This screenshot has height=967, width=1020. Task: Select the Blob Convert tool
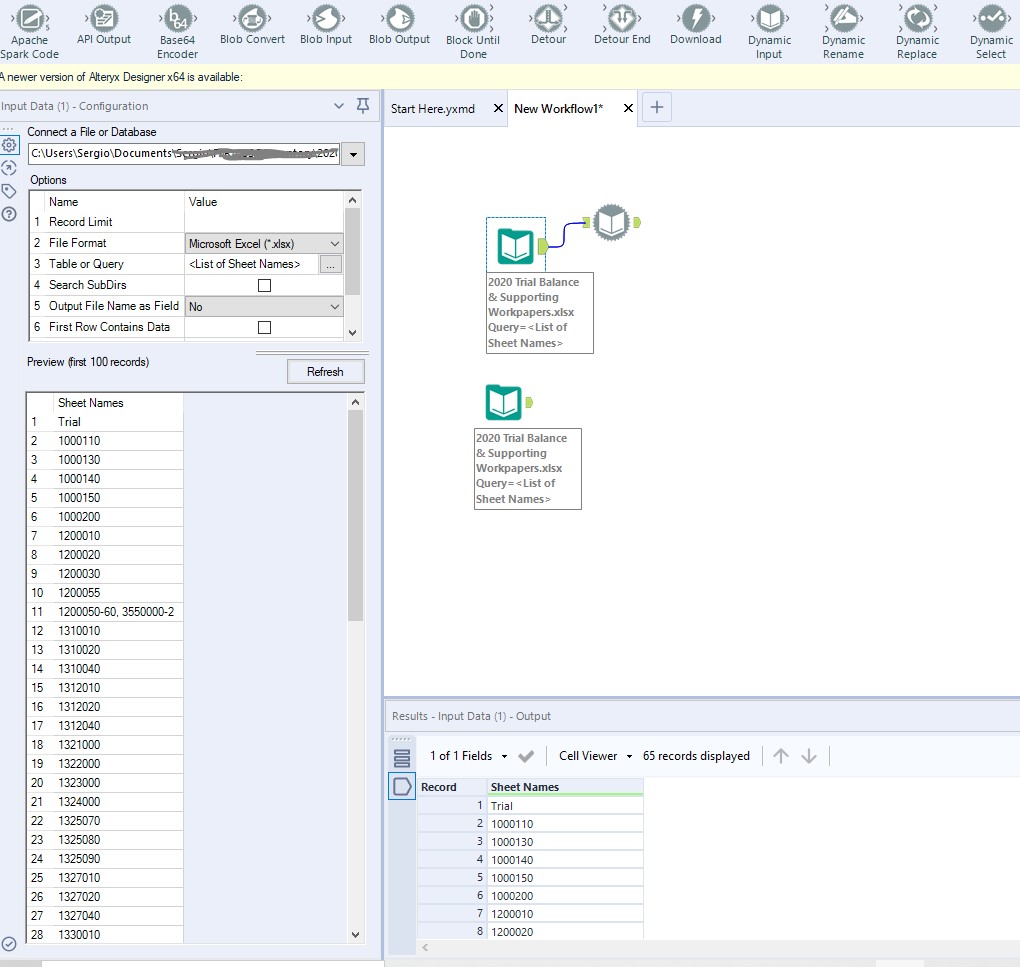pos(252,18)
